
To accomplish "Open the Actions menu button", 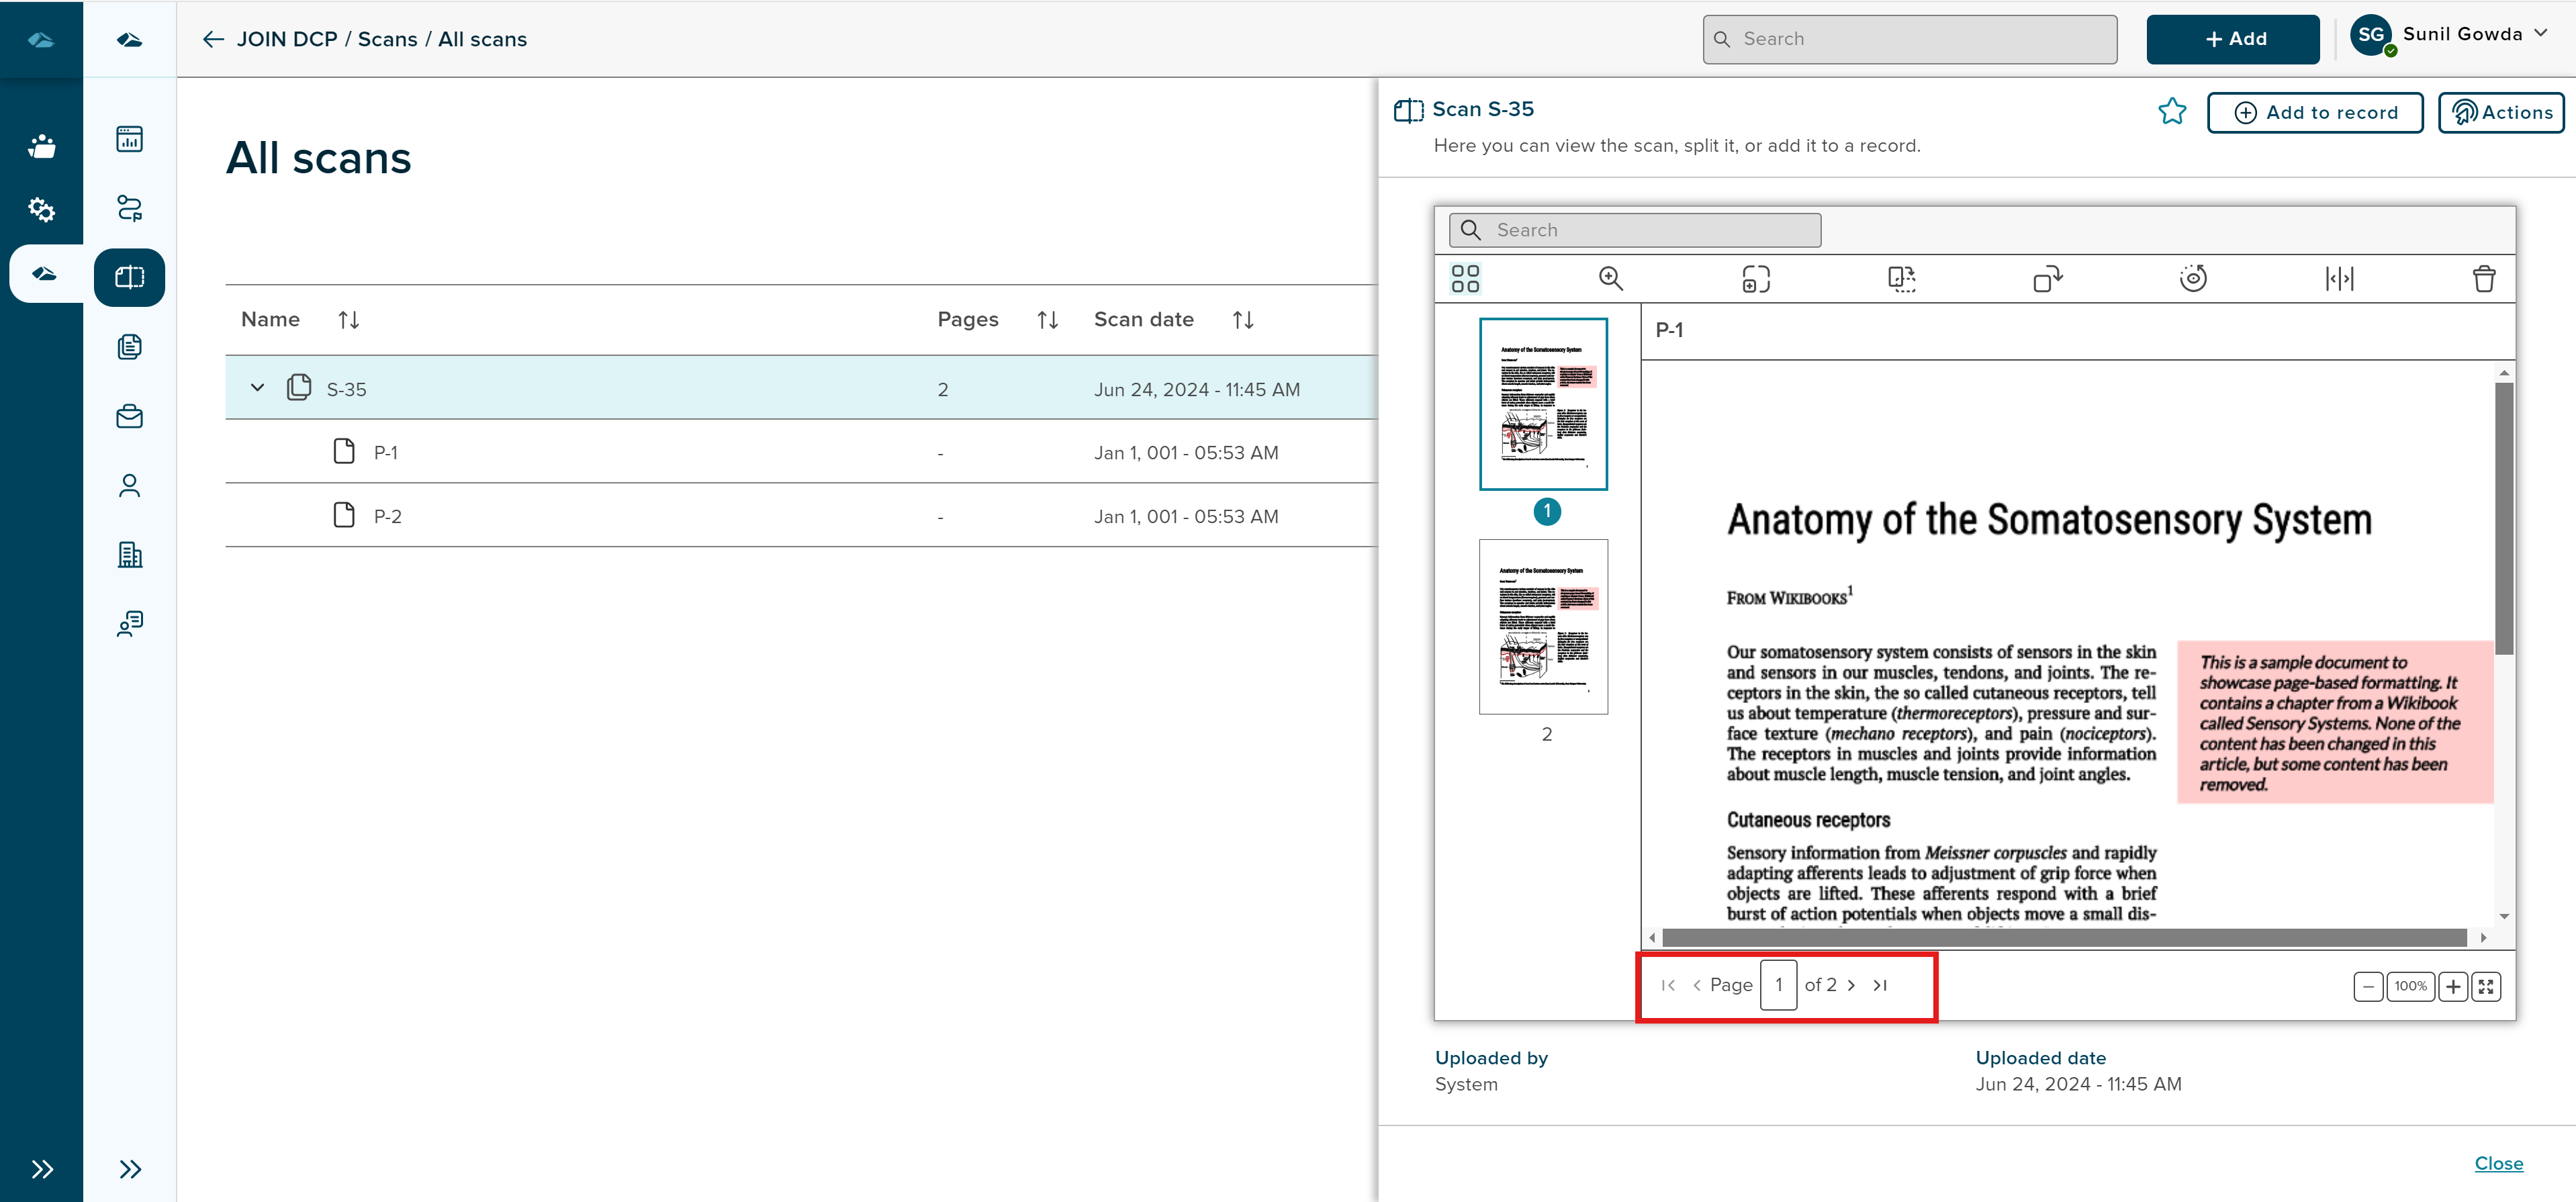I will coord(2501,113).
